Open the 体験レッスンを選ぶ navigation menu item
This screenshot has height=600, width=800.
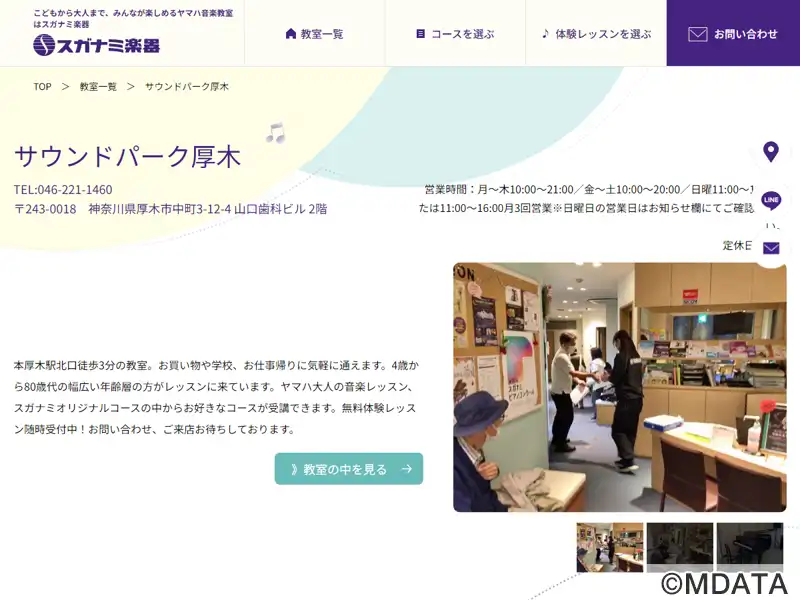coord(596,34)
